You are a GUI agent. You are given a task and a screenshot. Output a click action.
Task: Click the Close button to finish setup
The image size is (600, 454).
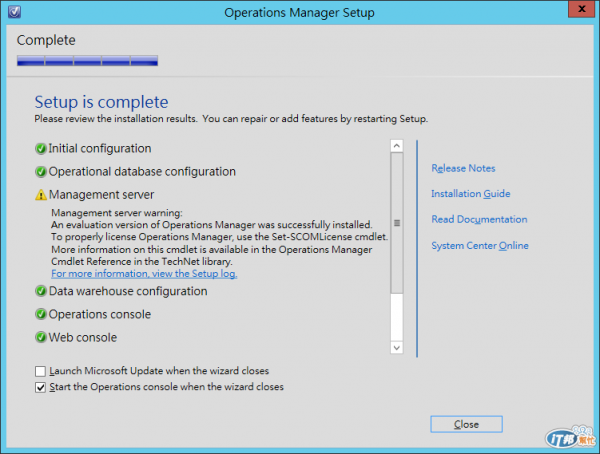[x=466, y=424]
